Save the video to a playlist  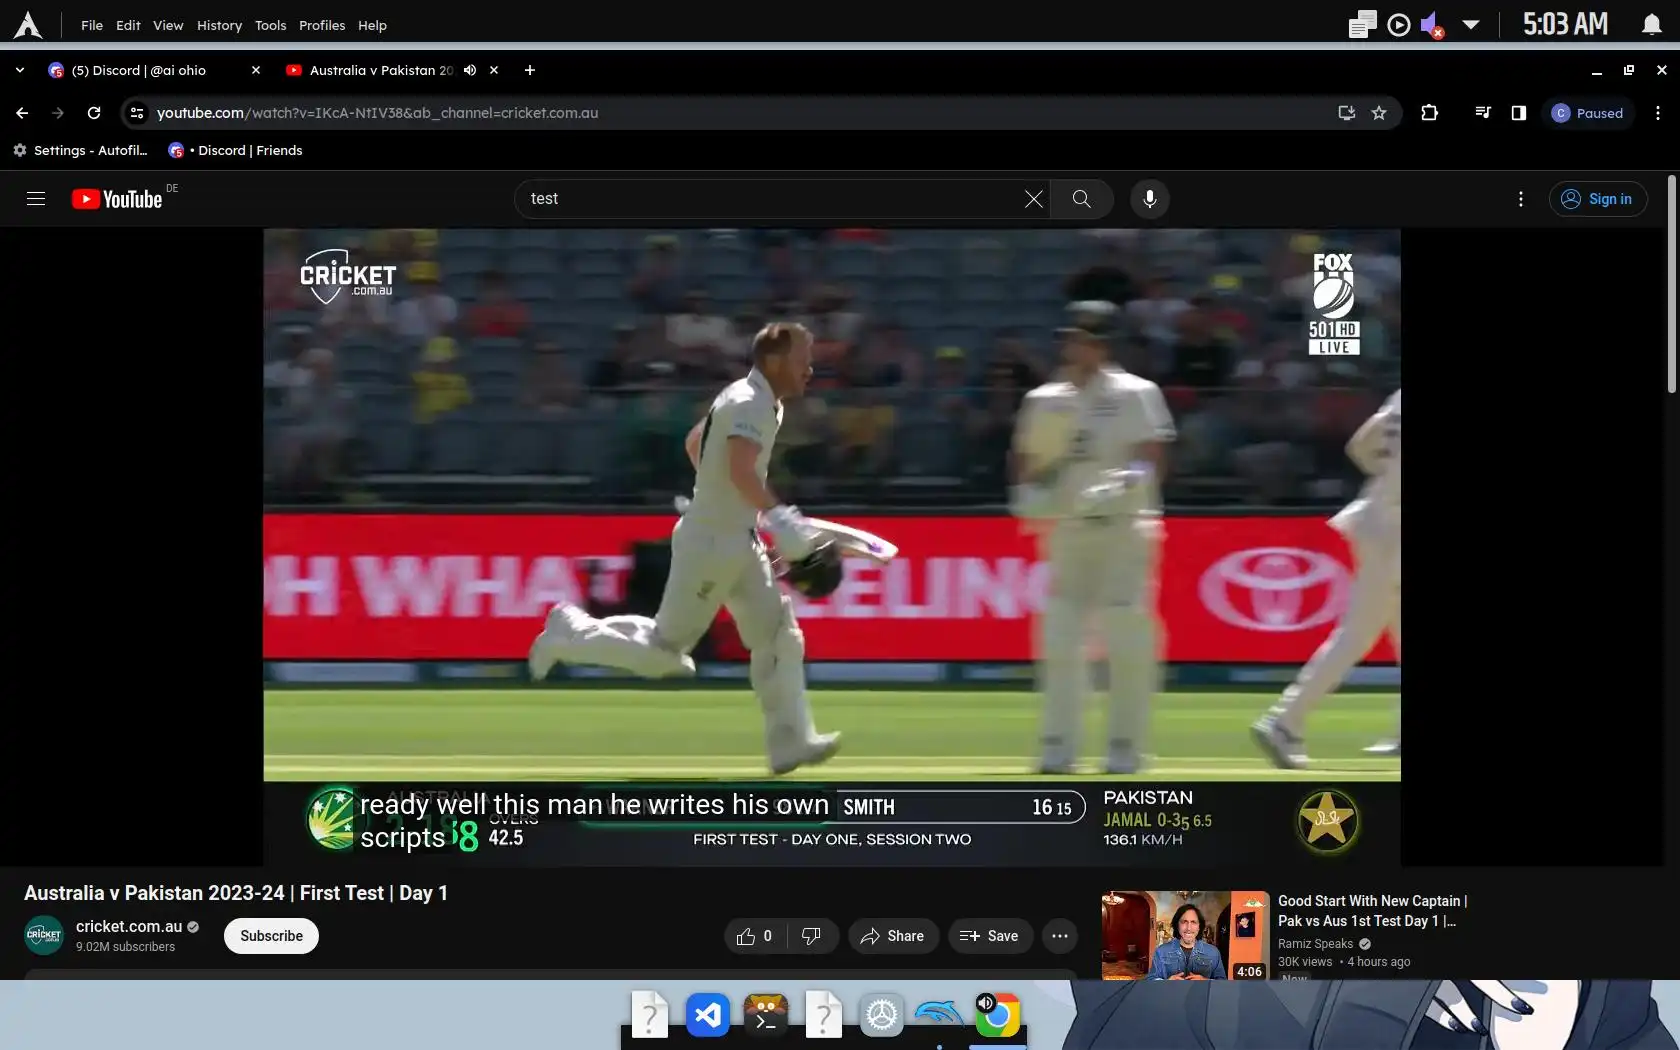tap(990, 936)
